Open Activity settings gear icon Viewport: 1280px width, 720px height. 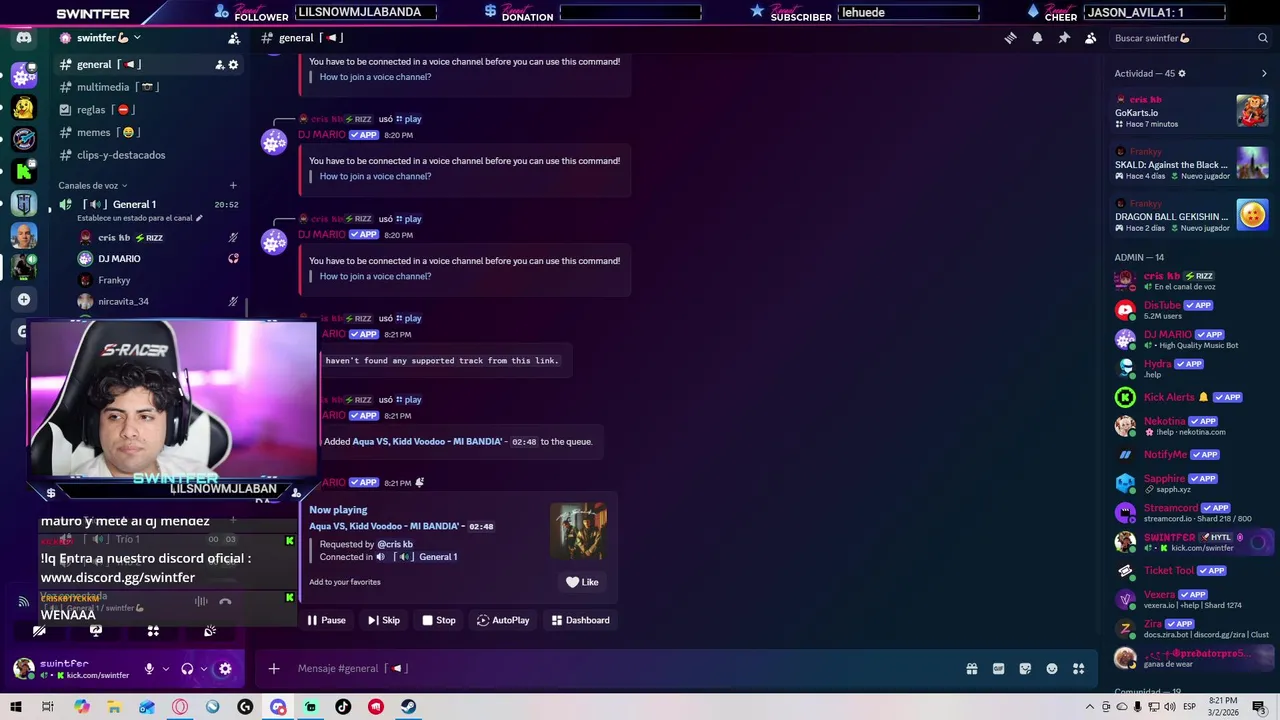point(1182,74)
